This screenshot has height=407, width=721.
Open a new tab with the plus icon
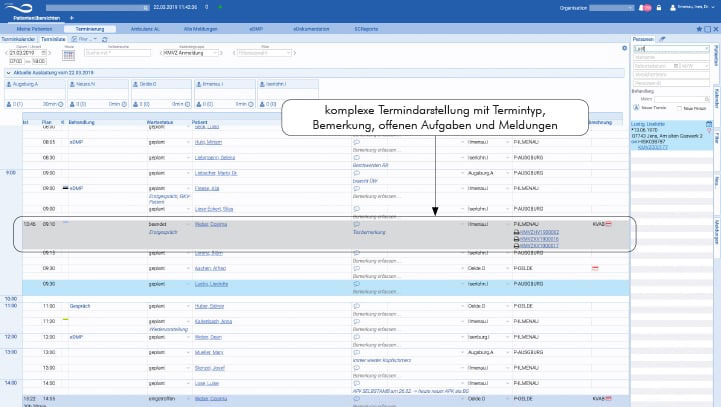[x=71, y=17]
